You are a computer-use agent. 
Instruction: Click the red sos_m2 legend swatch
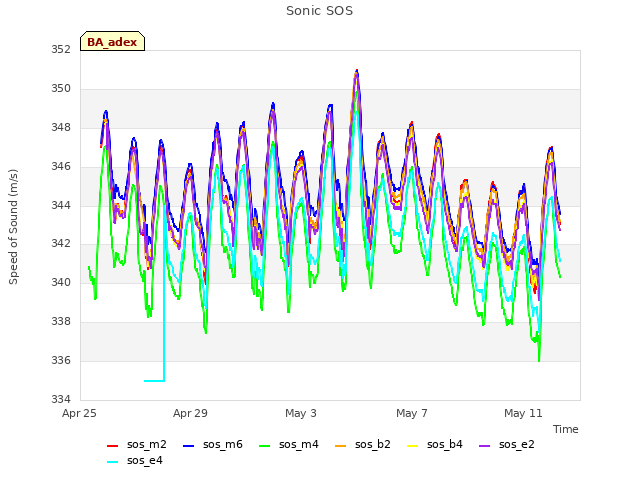pos(112,446)
